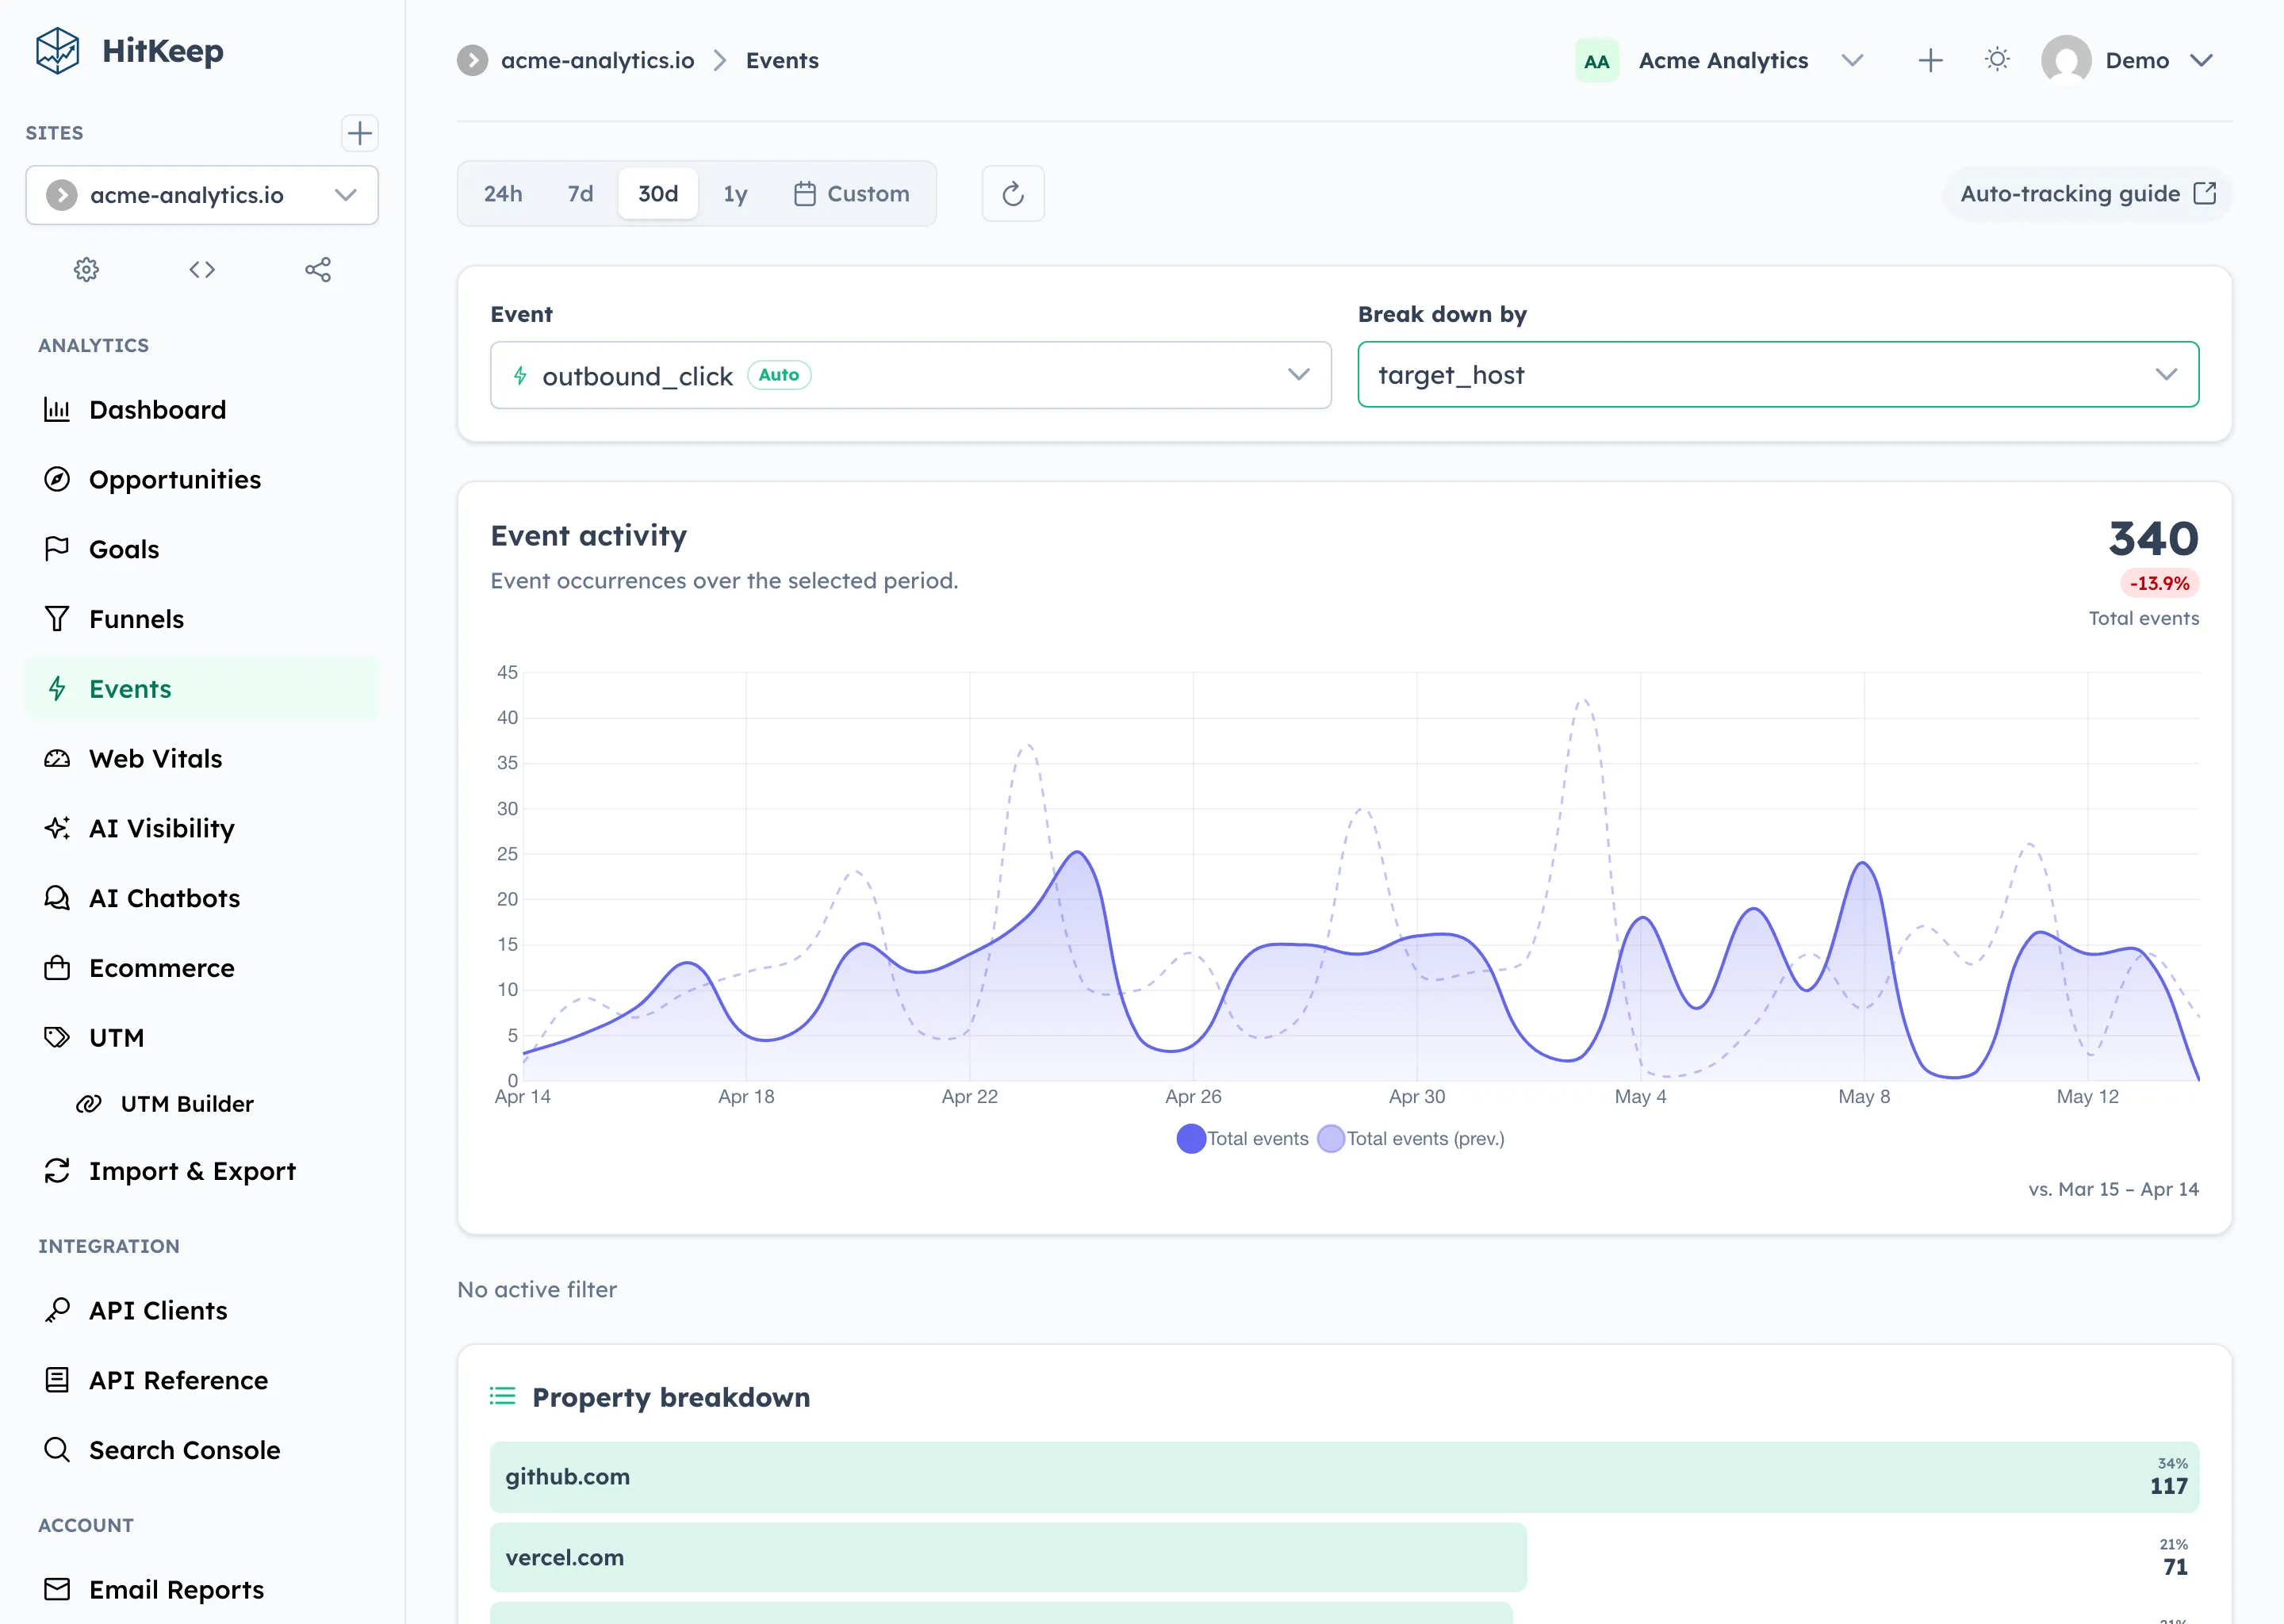The height and width of the screenshot is (1624, 2284).
Task: Refresh the events data
Action: coord(1013,193)
